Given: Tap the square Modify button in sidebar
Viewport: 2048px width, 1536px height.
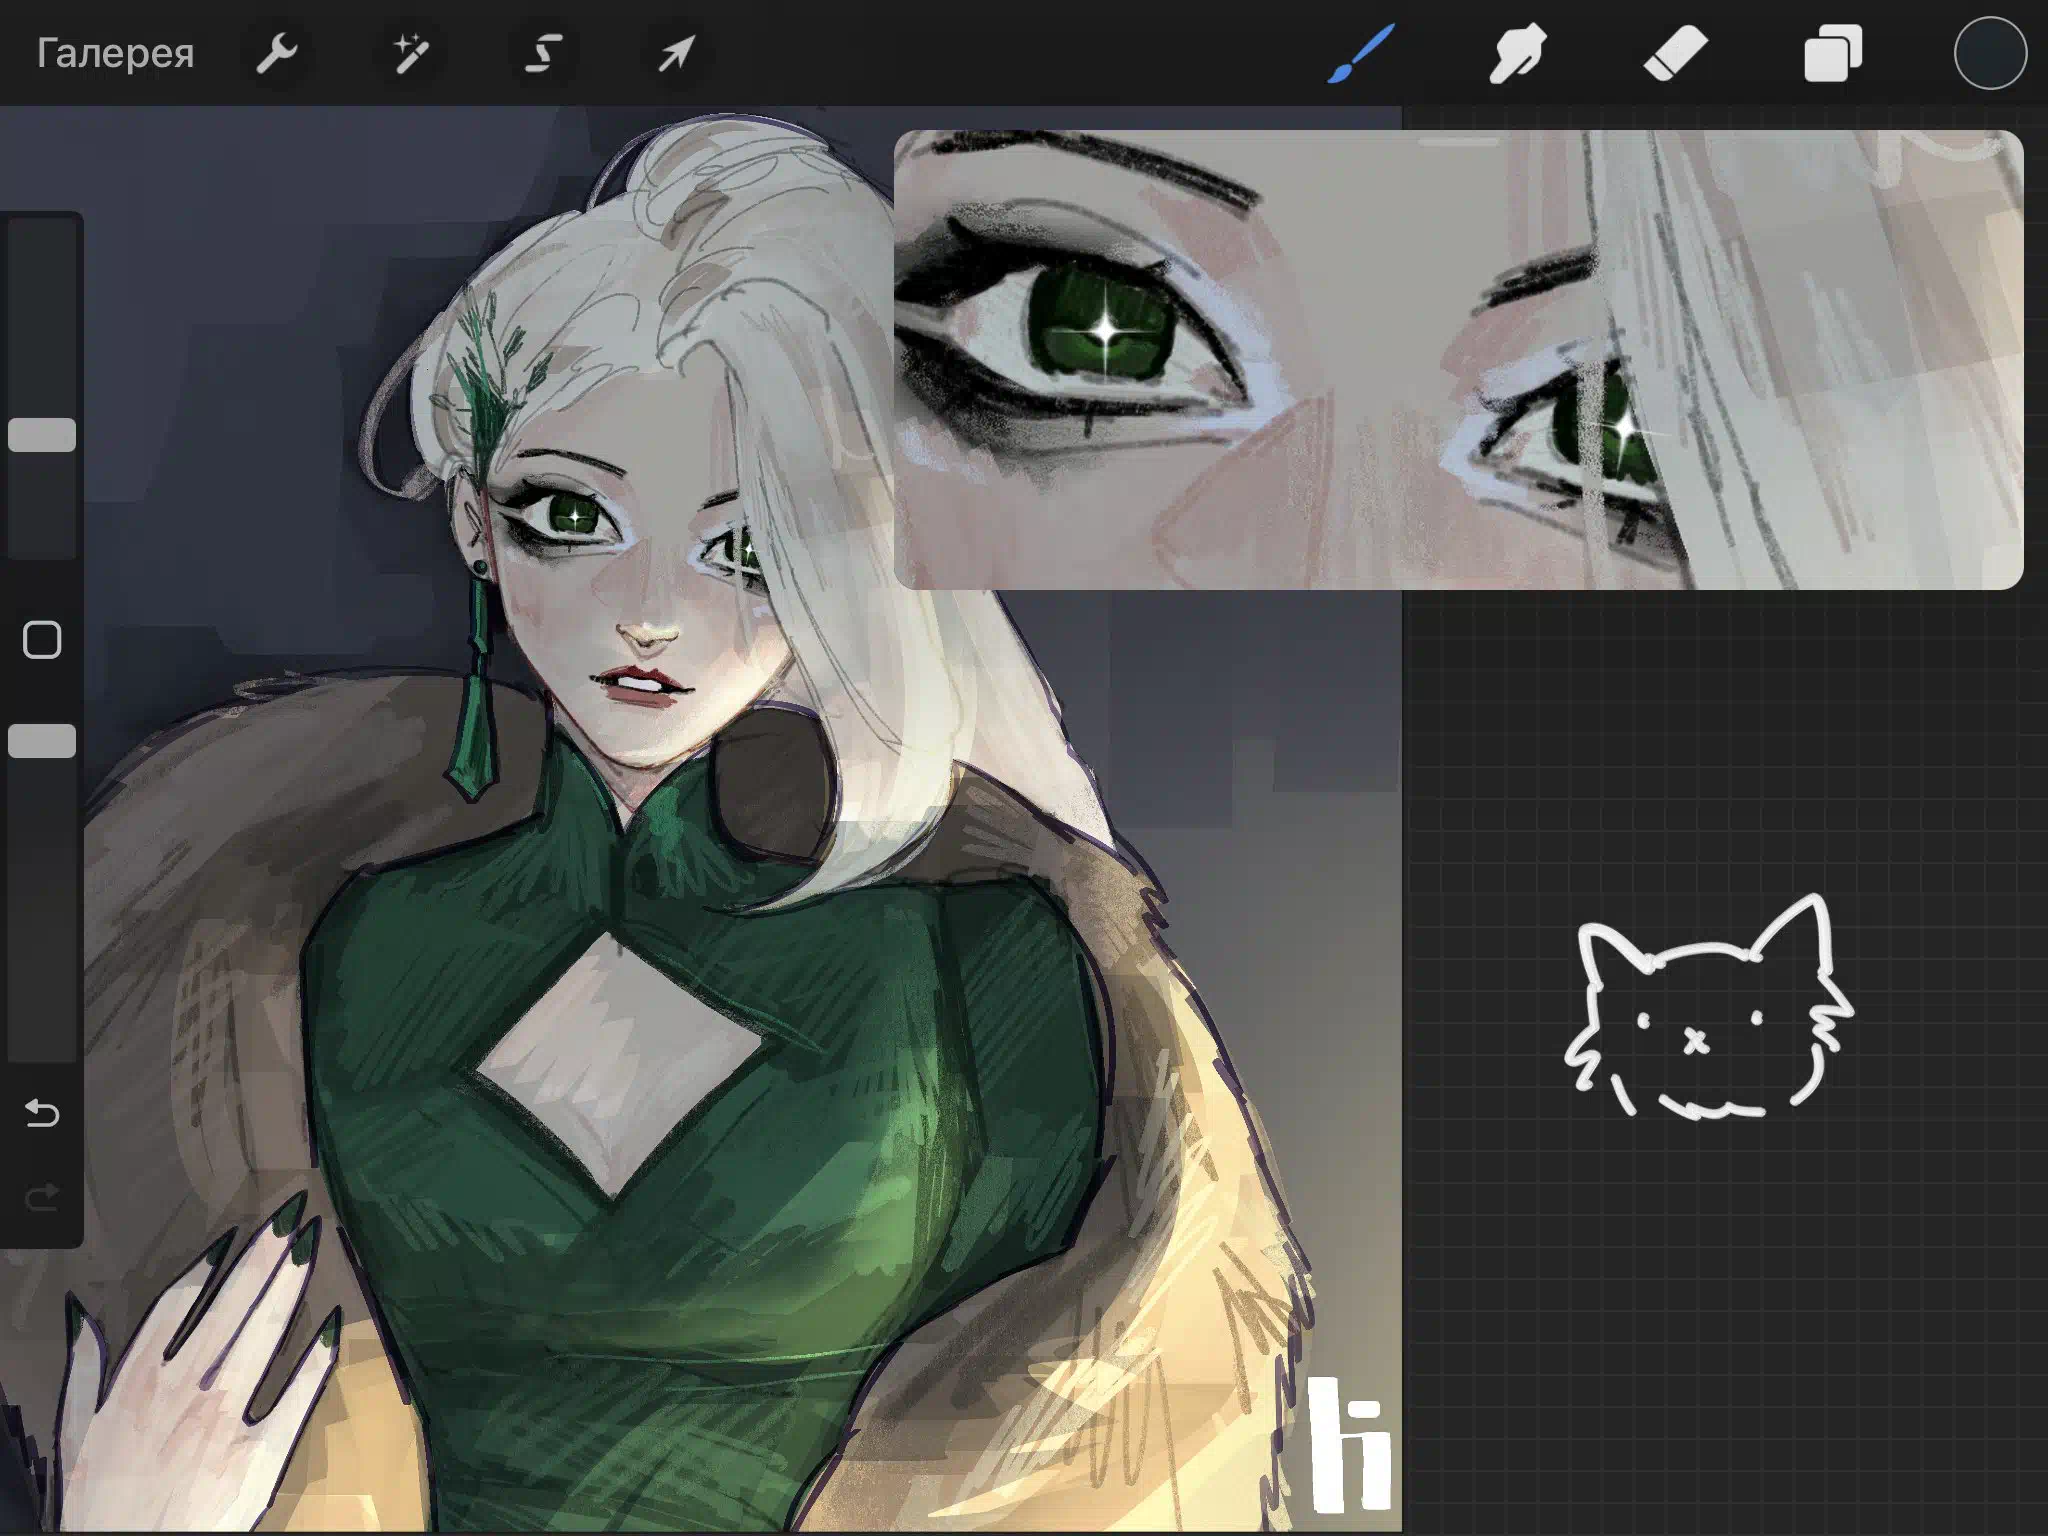Looking at the screenshot, I should click(x=42, y=640).
